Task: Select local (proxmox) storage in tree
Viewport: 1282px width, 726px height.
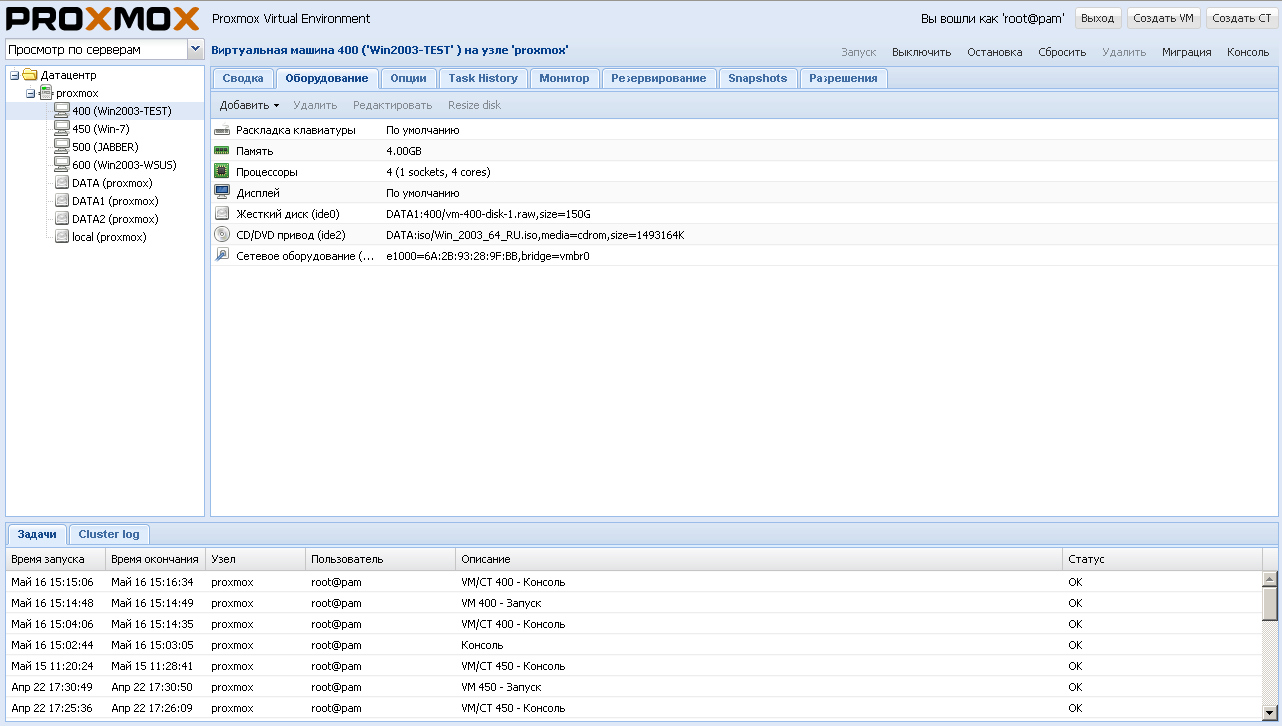Action: coord(109,237)
